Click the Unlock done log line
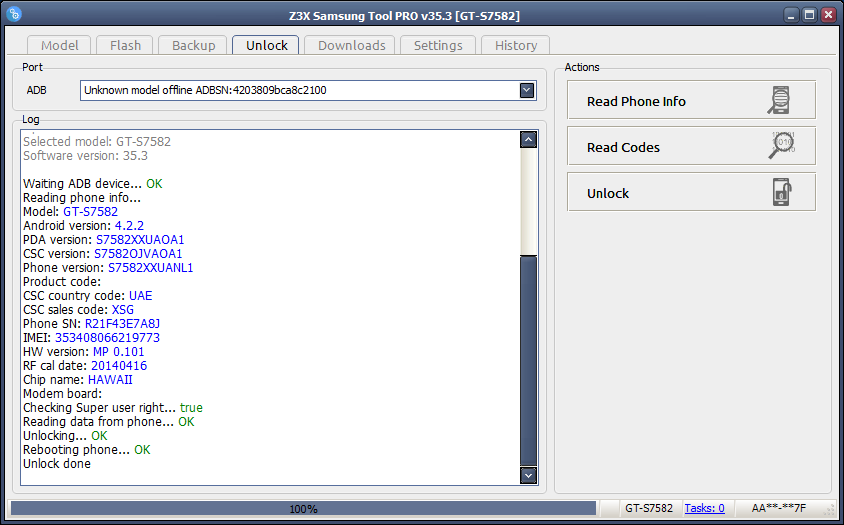Image resolution: width=844 pixels, height=525 pixels. (x=57, y=464)
